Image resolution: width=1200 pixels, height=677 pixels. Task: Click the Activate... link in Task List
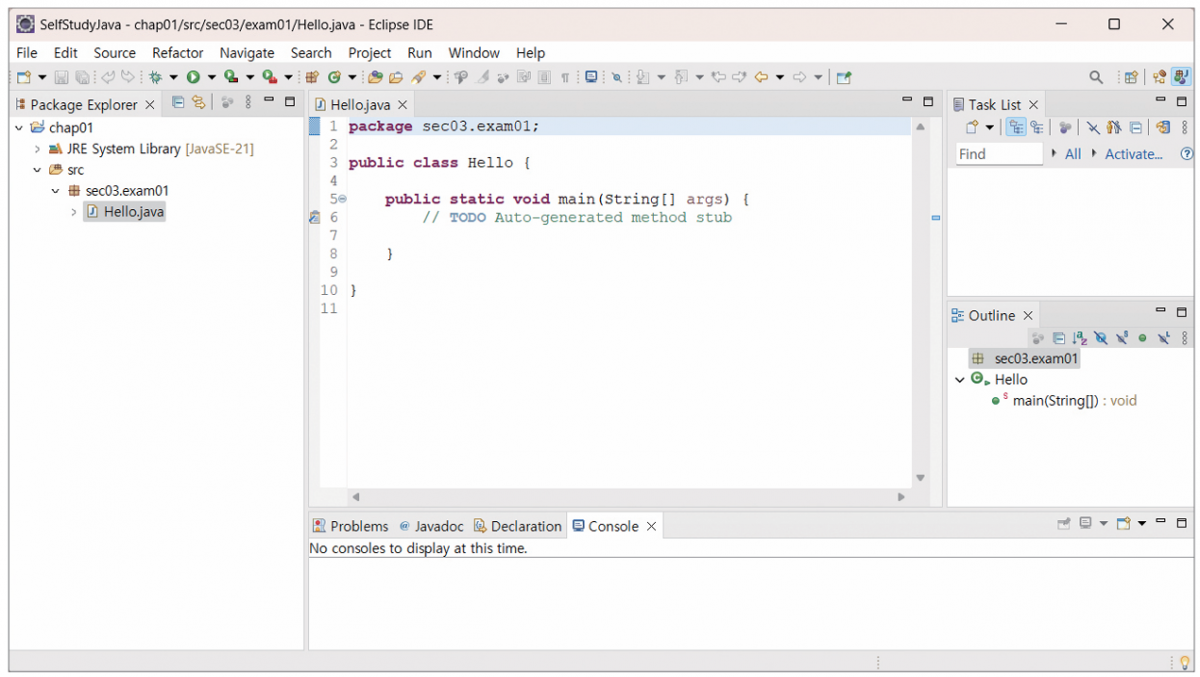click(1133, 154)
